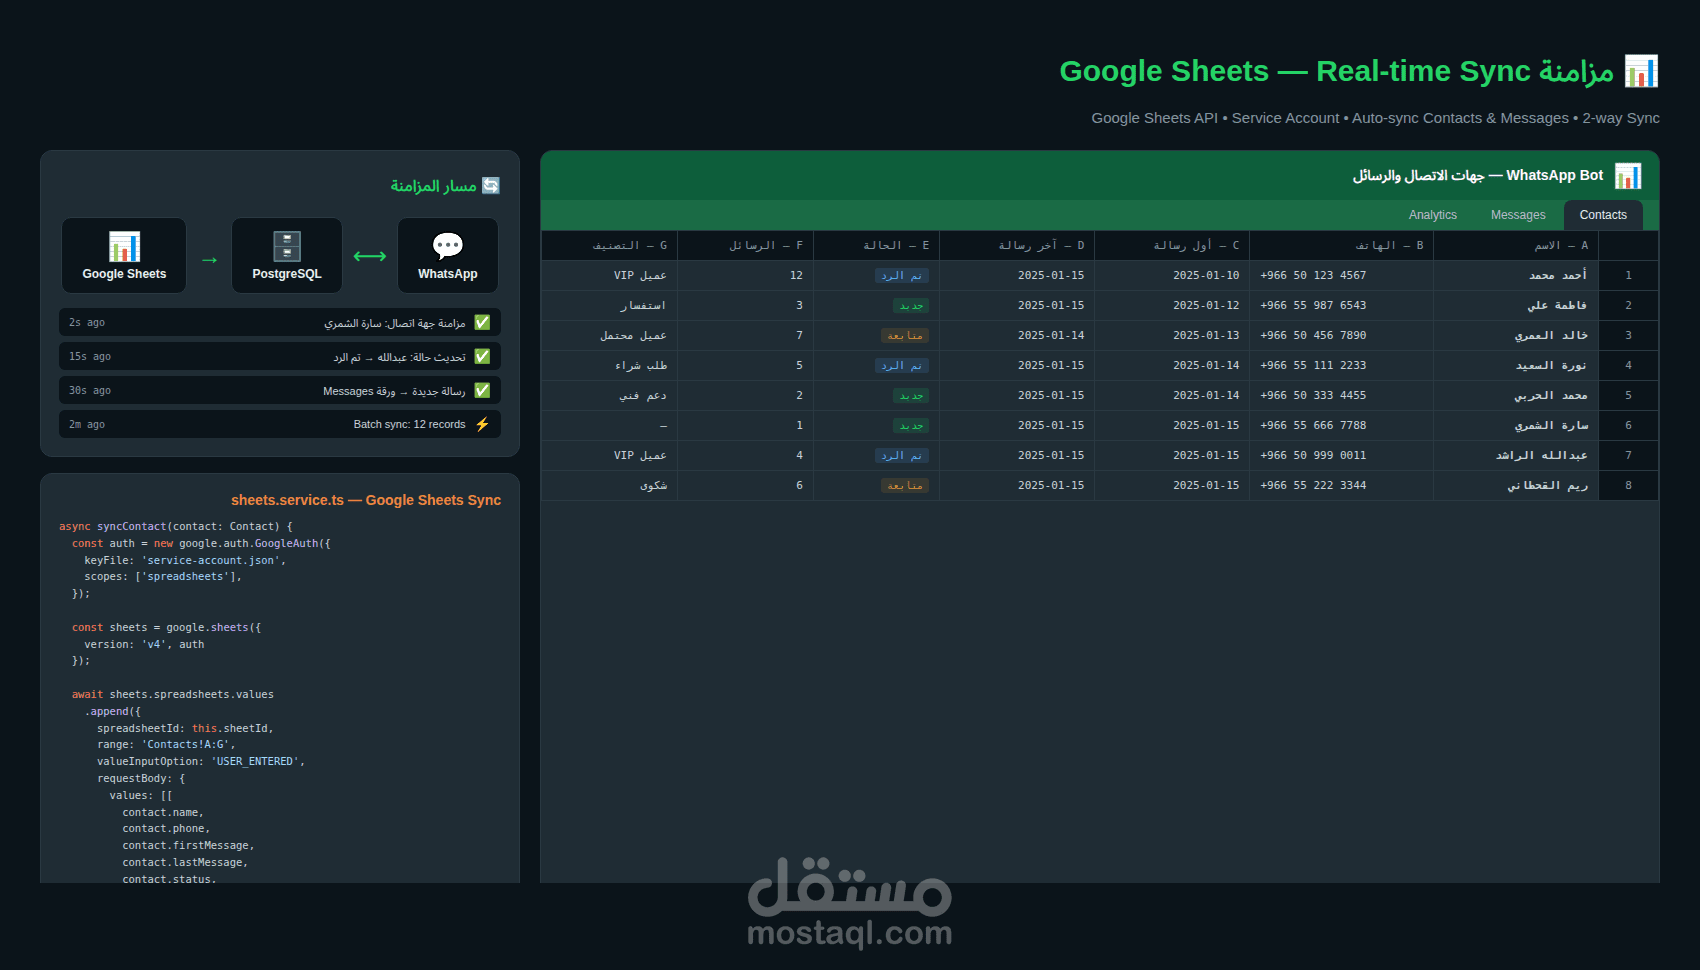Click phone cell +966 50 999 0011
This screenshot has height=970, width=1700.
[1341, 455]
